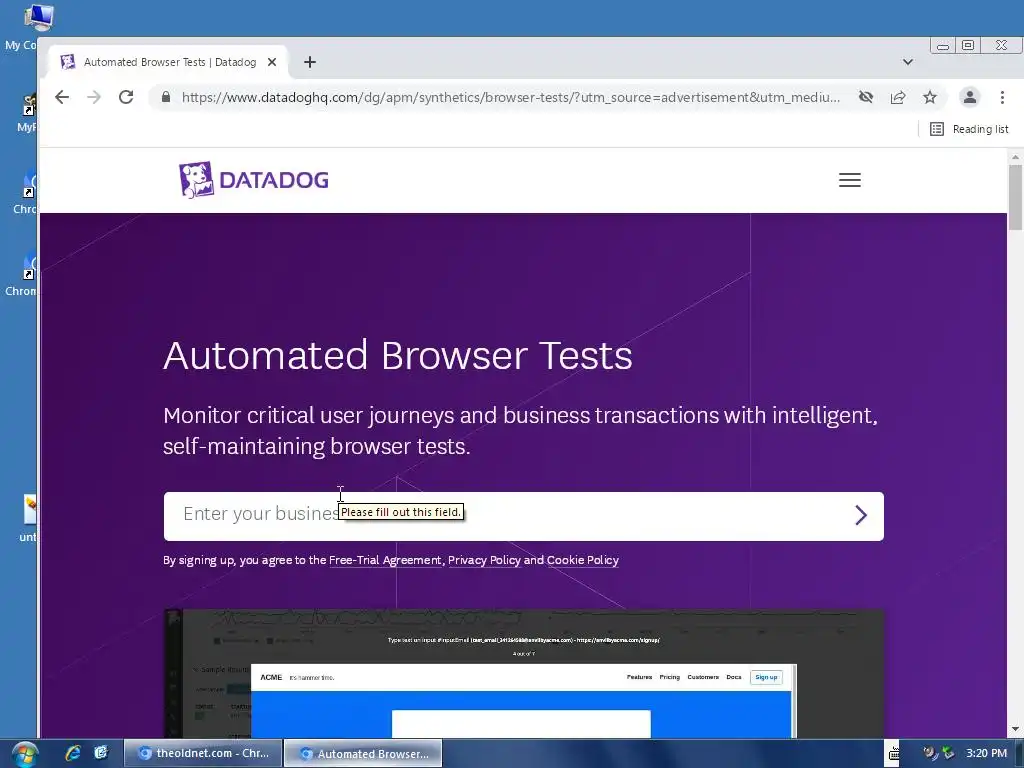Go forward to the next page
Screen dimensions: 1024x768
(x=94, y=97)
